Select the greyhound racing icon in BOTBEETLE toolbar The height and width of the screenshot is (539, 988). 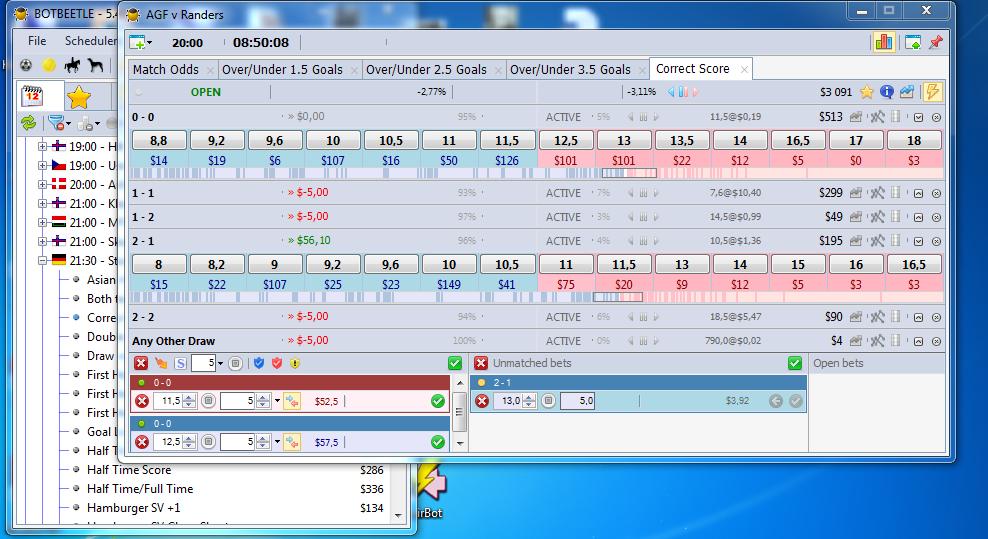(95, 65)
